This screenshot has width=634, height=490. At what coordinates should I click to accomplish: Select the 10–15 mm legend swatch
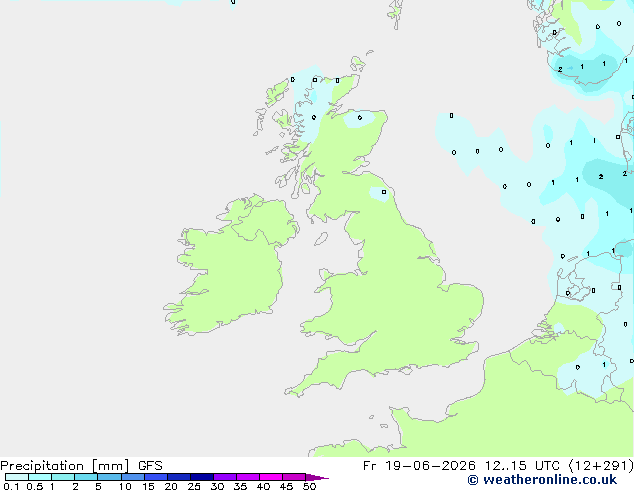(133, 477)
